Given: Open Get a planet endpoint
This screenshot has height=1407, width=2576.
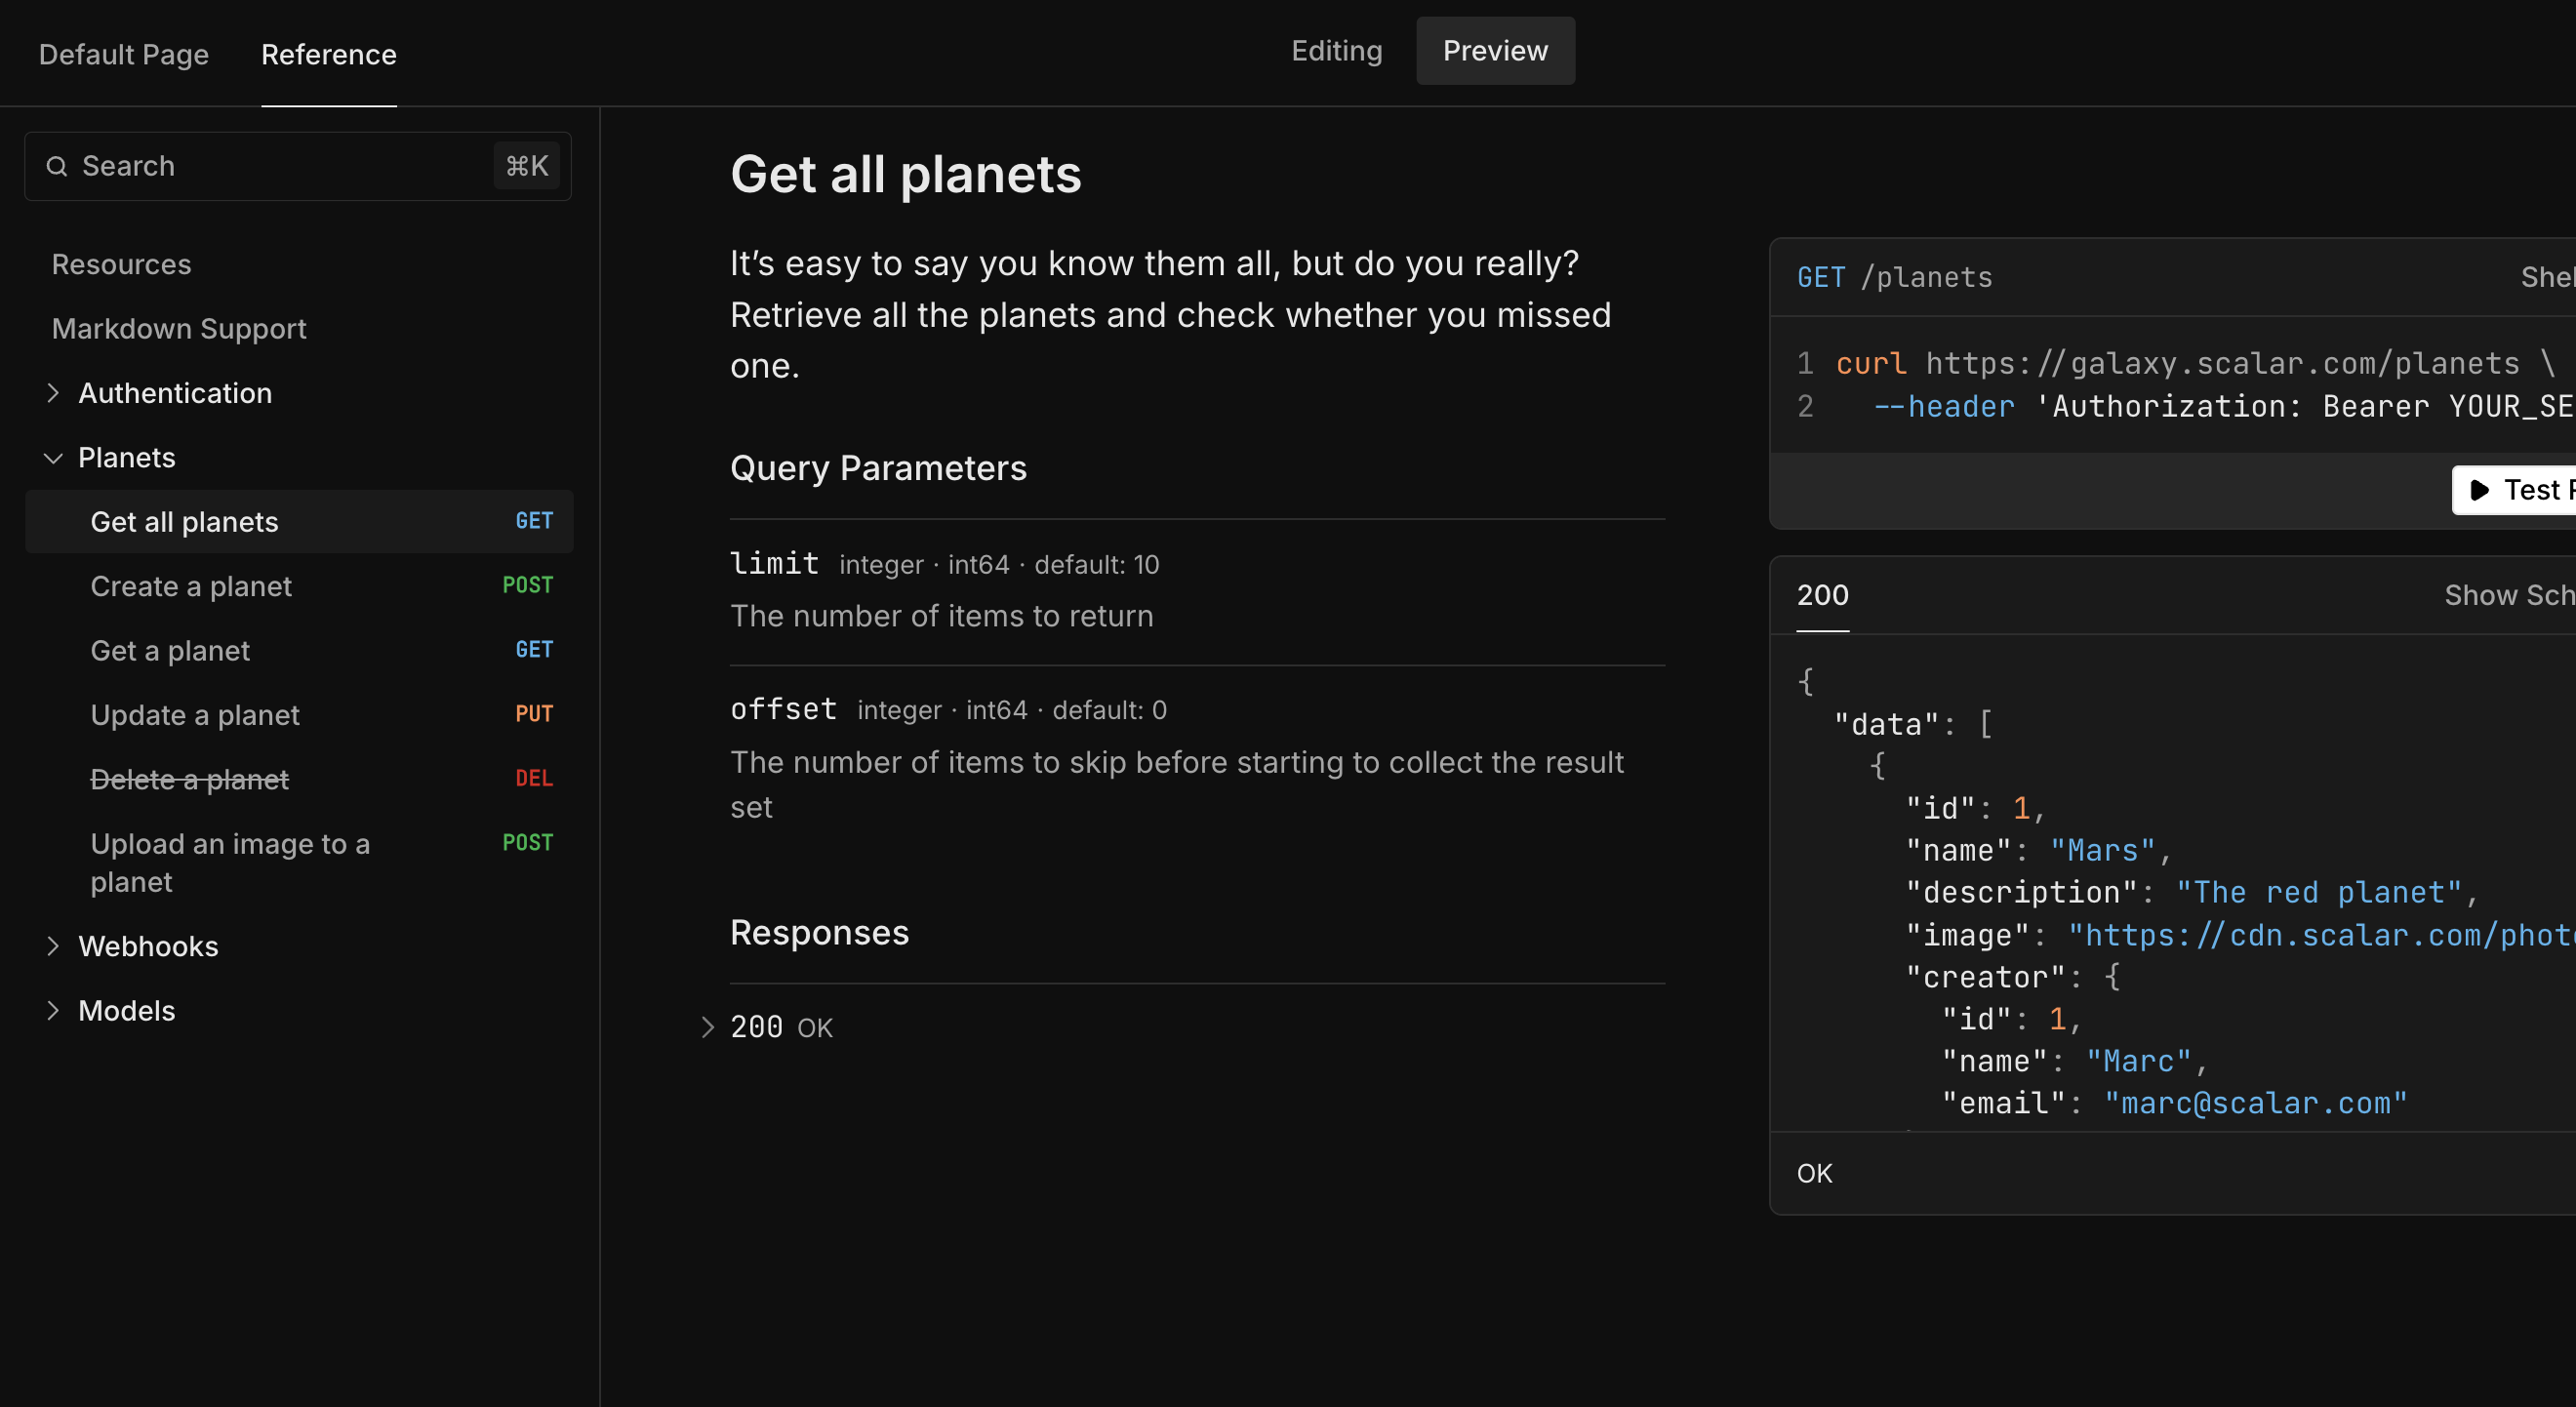Looking at the screenshot, I should point(299,651).
